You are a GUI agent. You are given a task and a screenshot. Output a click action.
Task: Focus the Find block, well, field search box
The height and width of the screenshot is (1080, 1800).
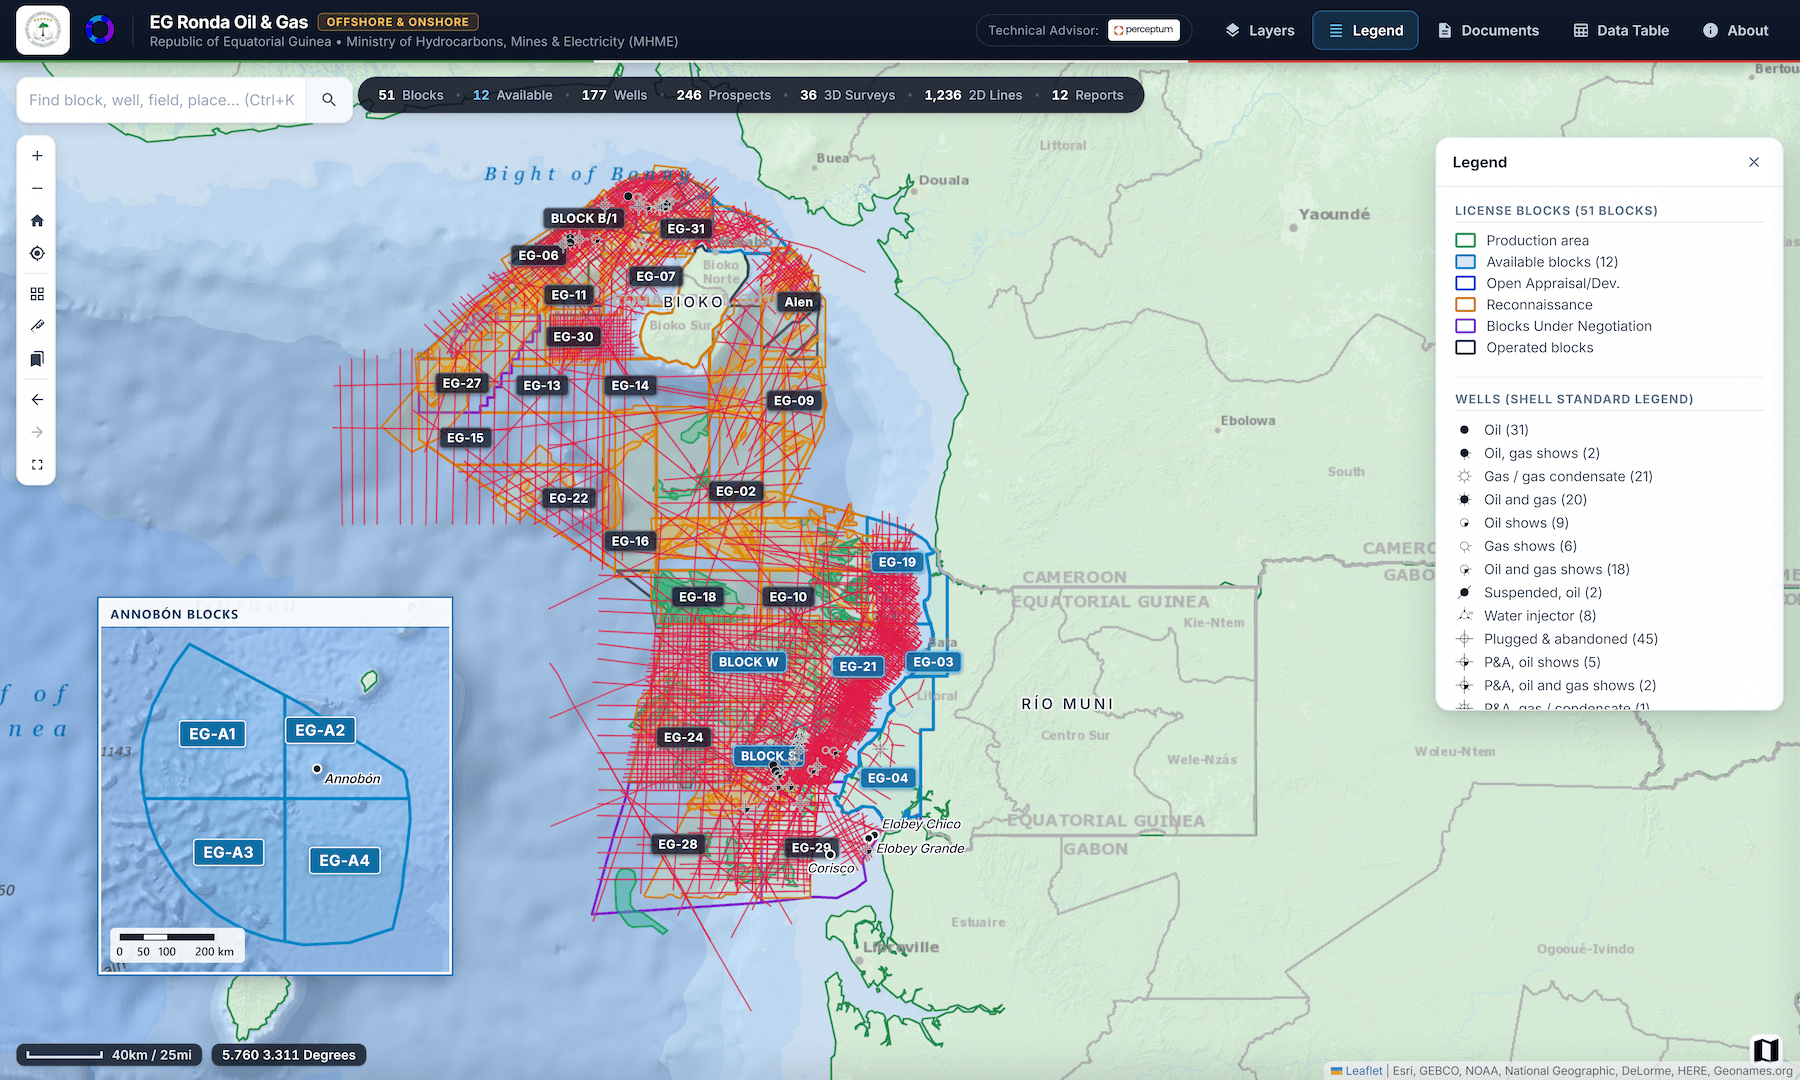162,100
